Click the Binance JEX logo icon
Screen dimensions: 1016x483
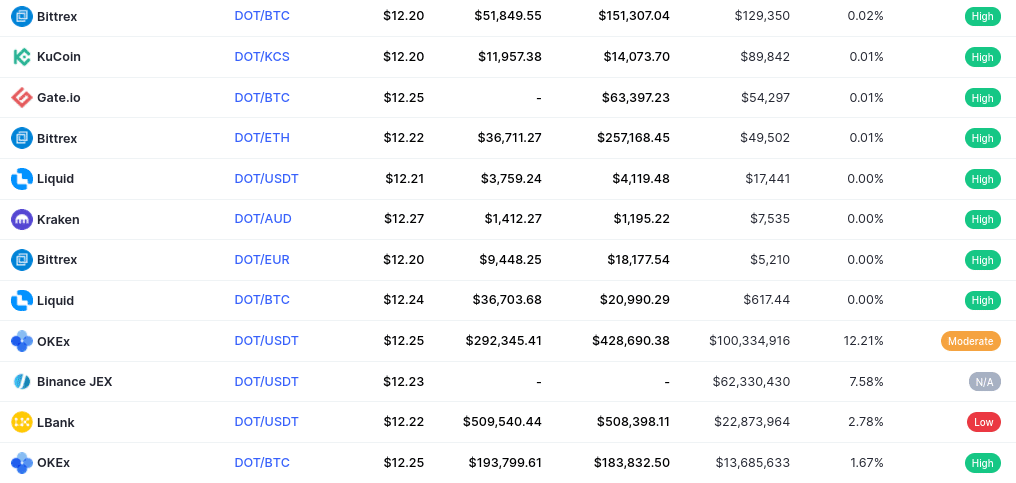tap(22, 382)
